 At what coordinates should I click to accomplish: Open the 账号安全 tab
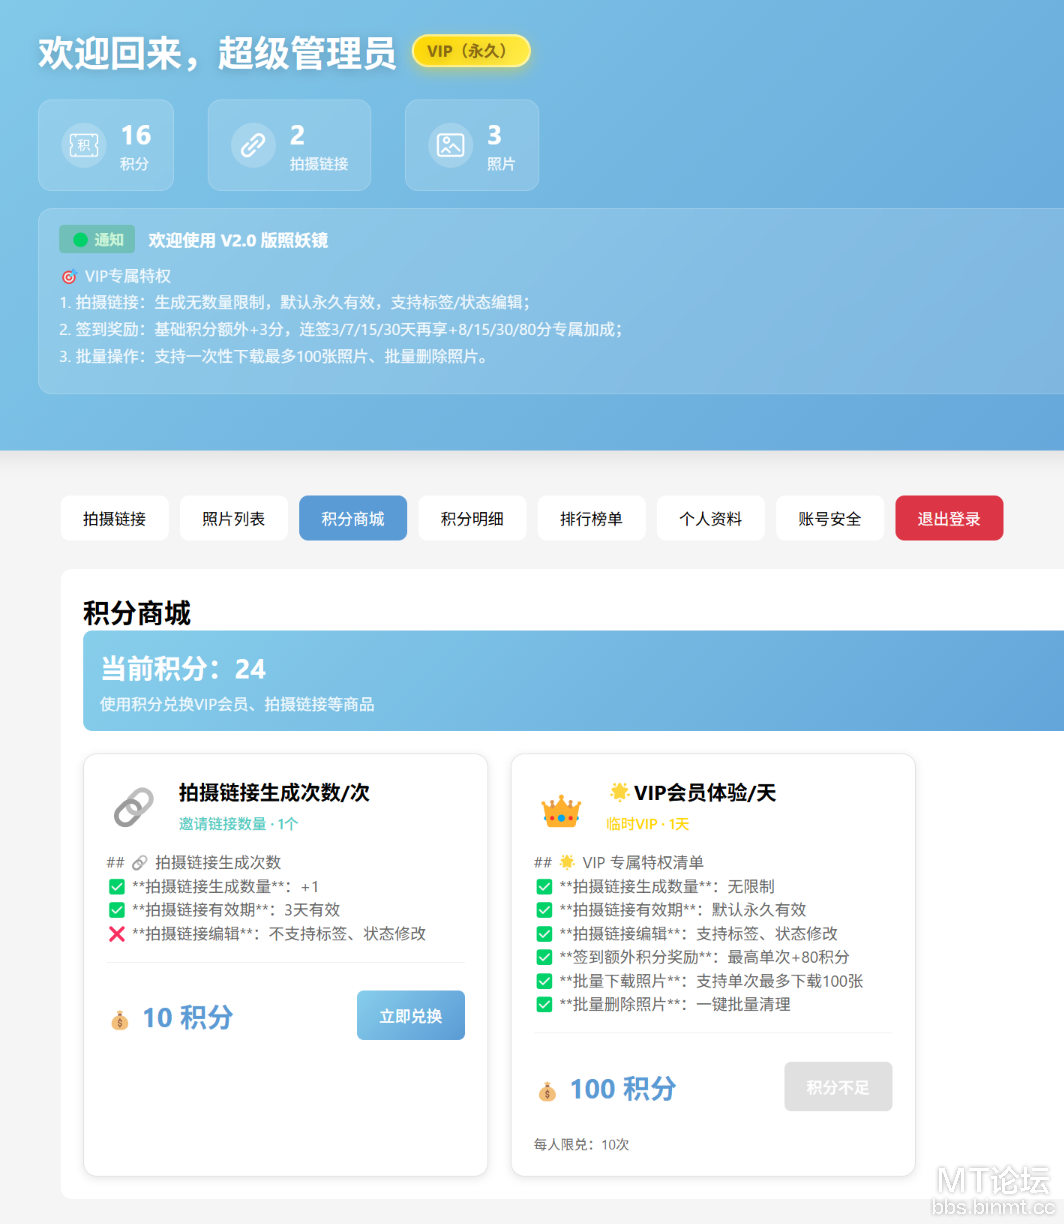[829, 519]
